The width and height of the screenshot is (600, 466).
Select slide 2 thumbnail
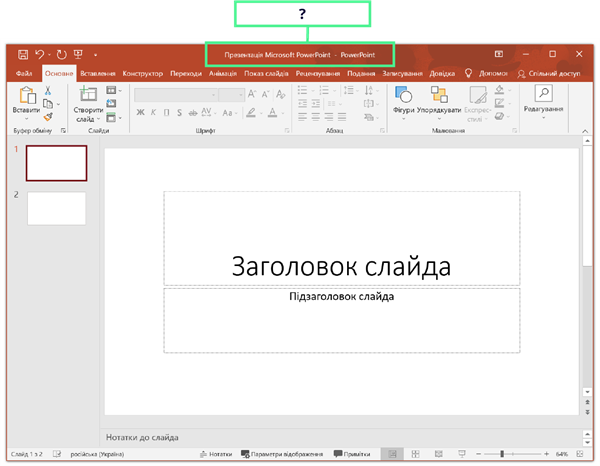56,209
